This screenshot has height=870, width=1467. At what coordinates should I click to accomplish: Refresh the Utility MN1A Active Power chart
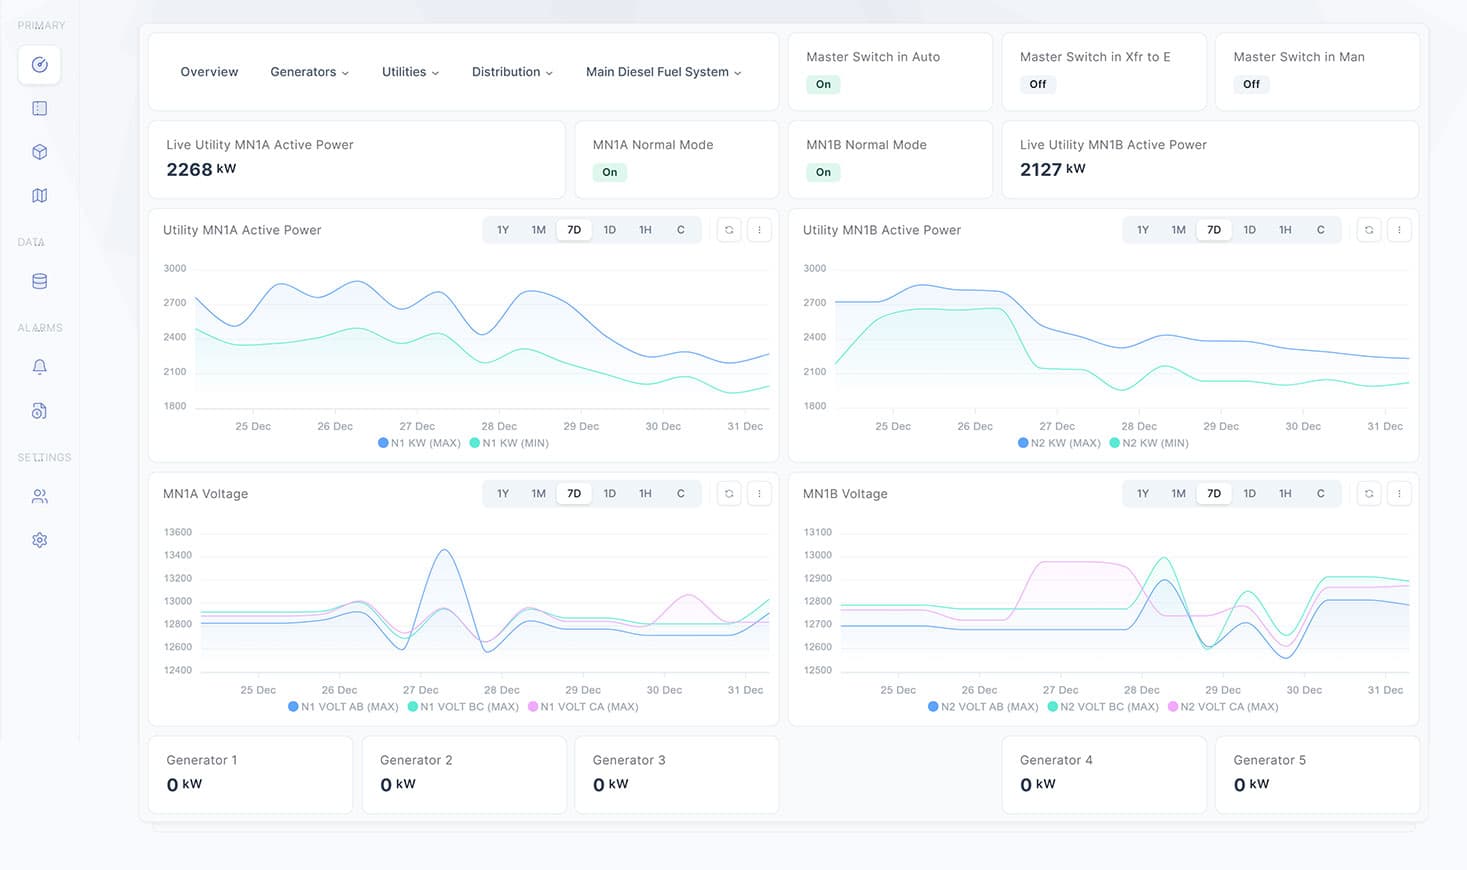tap(729, 230)
